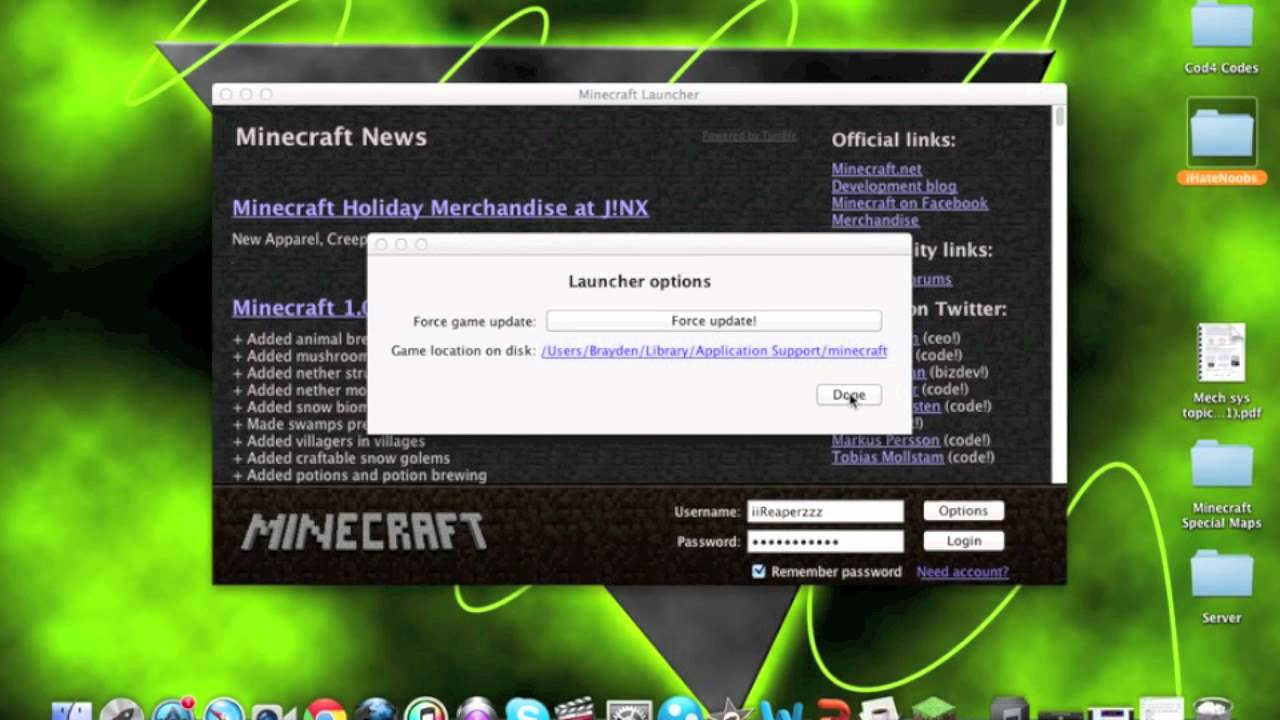Click the Minecraft logo in the launcher

(x=363, y=532)
